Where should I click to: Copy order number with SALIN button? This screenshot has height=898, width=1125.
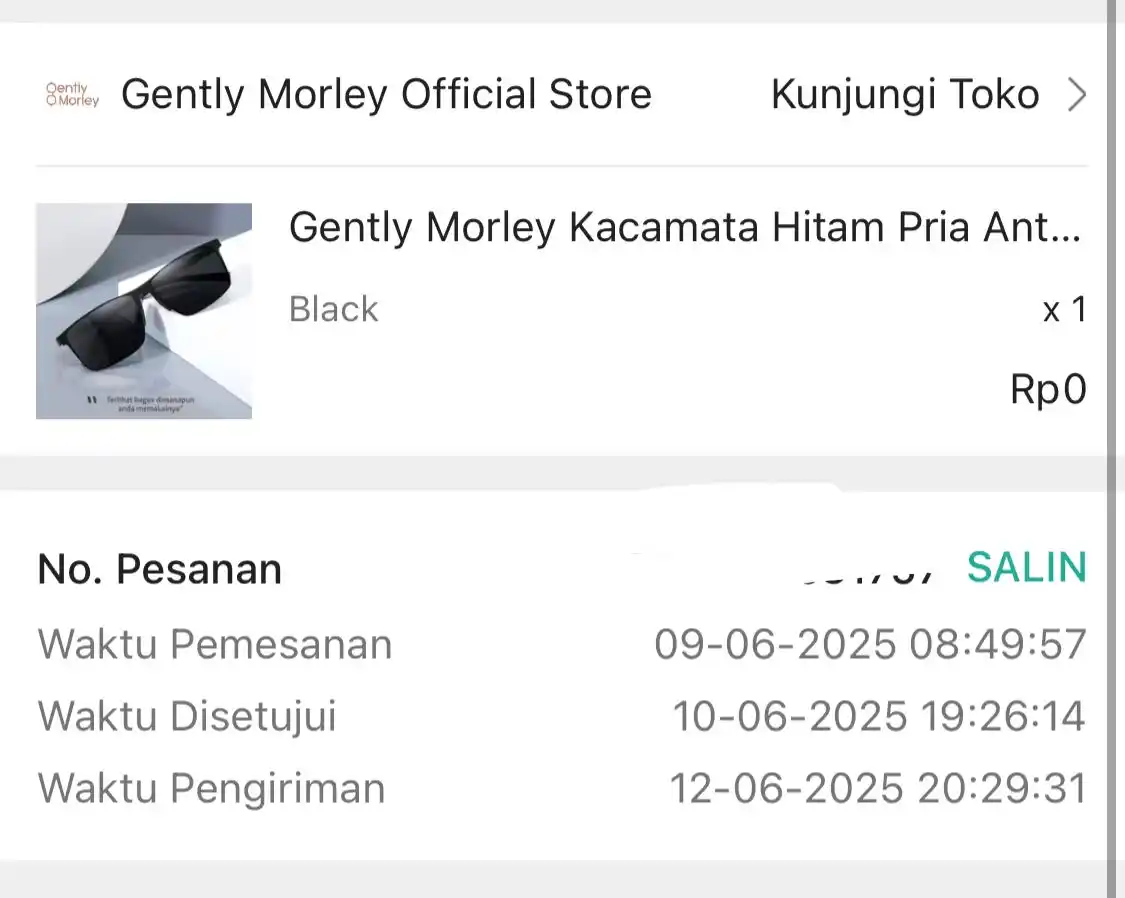(x=1027, y=567)
